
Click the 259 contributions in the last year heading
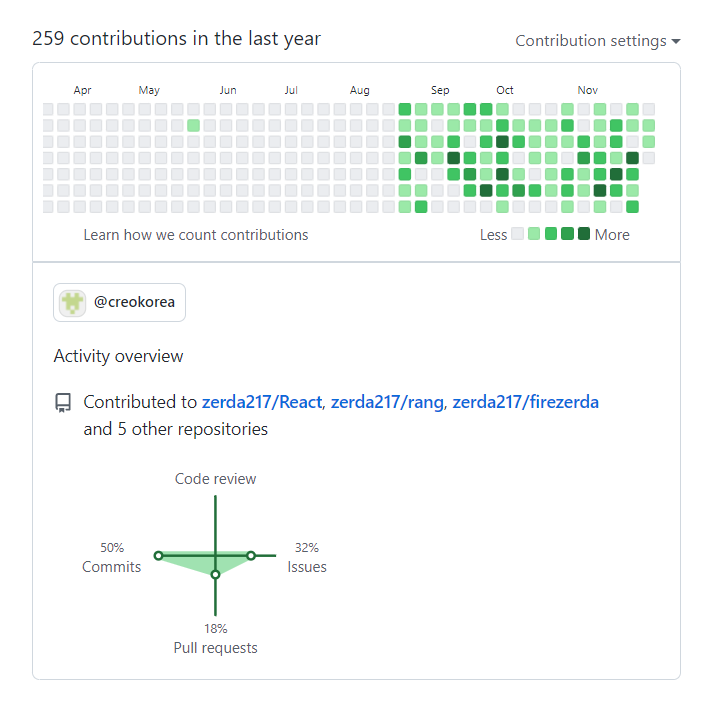click(177, 39)
